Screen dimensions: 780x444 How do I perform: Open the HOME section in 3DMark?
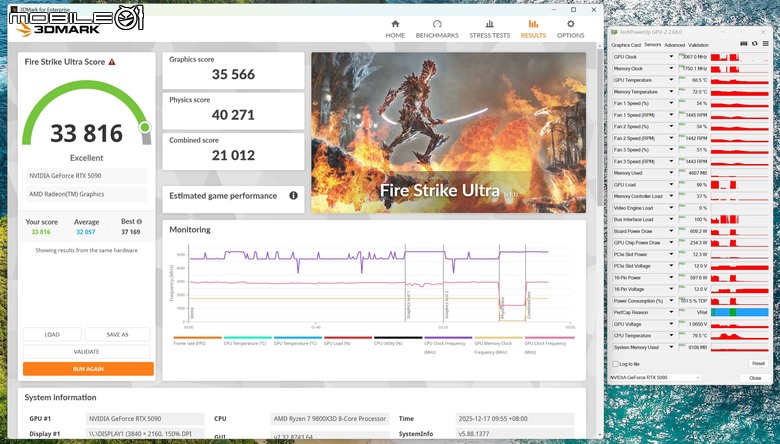click(x=395, y=29)
